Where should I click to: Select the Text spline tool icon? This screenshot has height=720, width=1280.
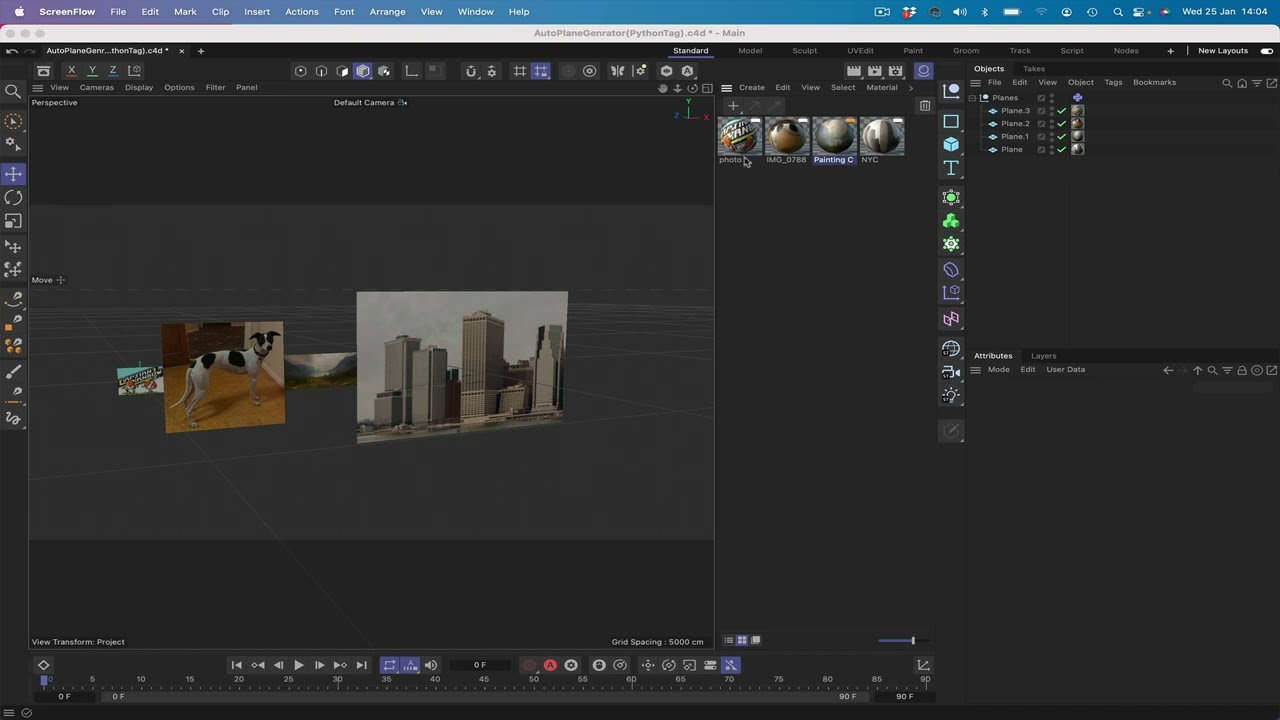coord(951,168)
